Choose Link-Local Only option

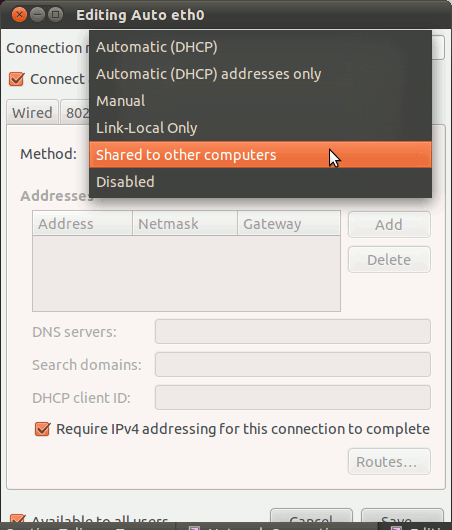[260, 128]
